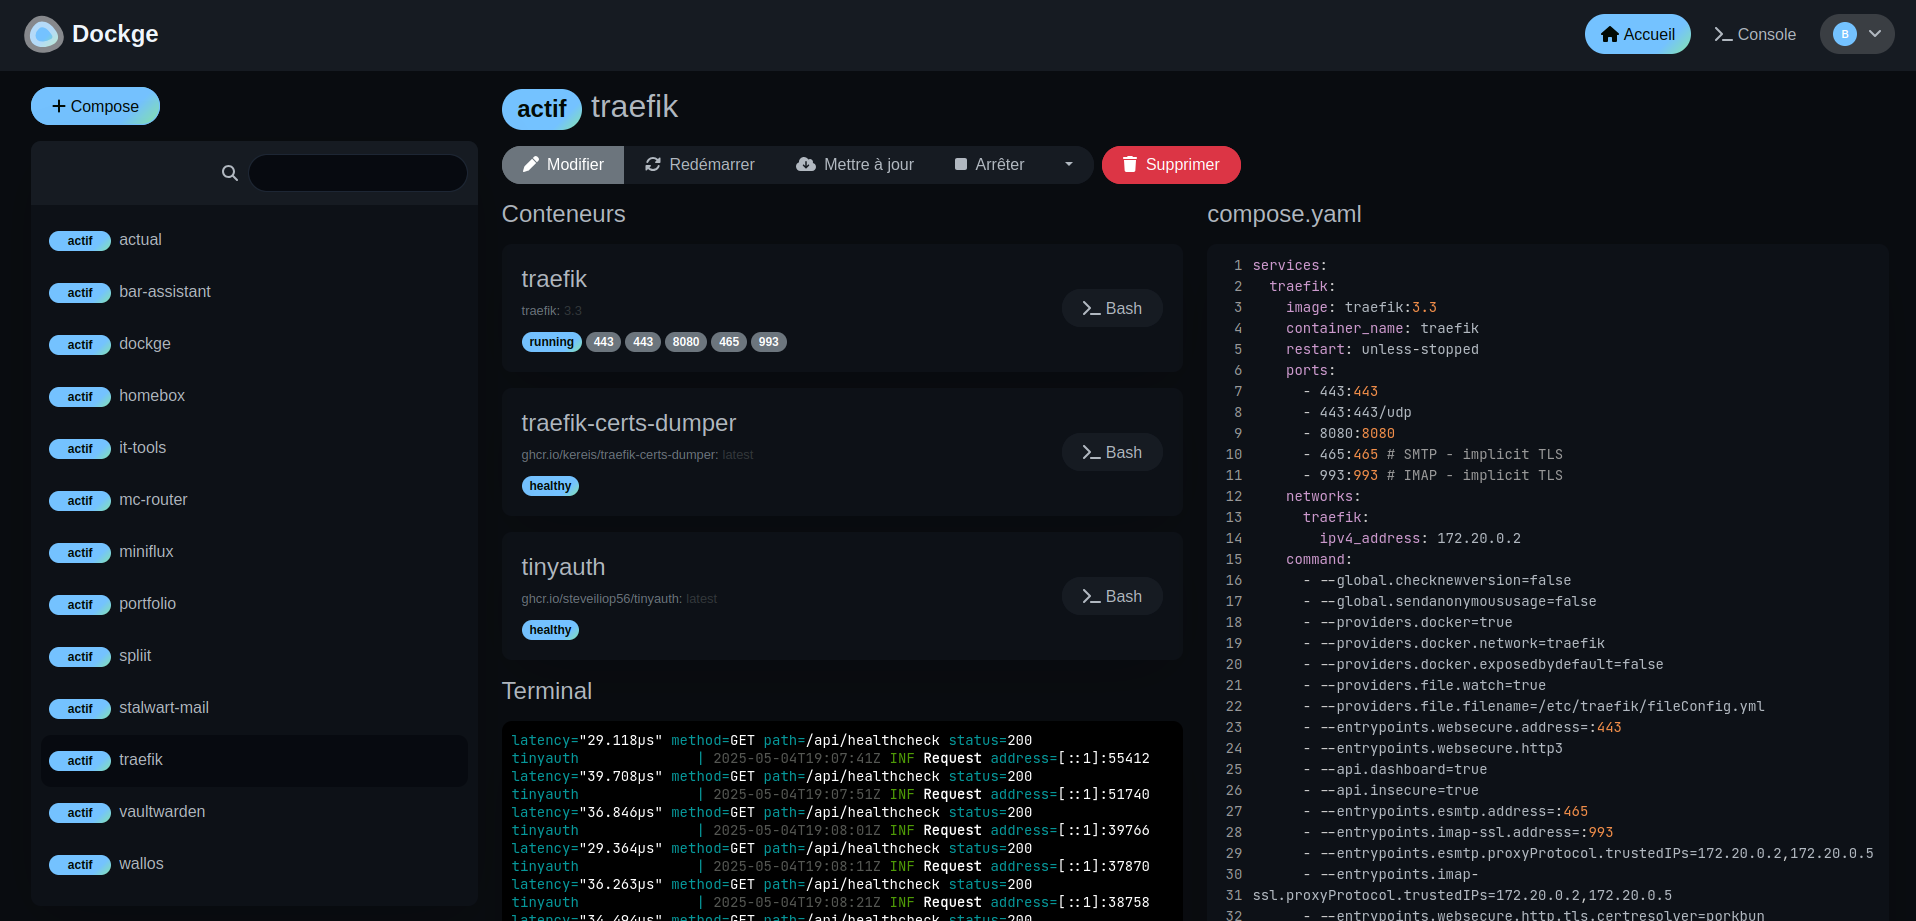Select the mc-router stack
The width and height of the screenshot is (1916, 921).
tap(254, 500)
